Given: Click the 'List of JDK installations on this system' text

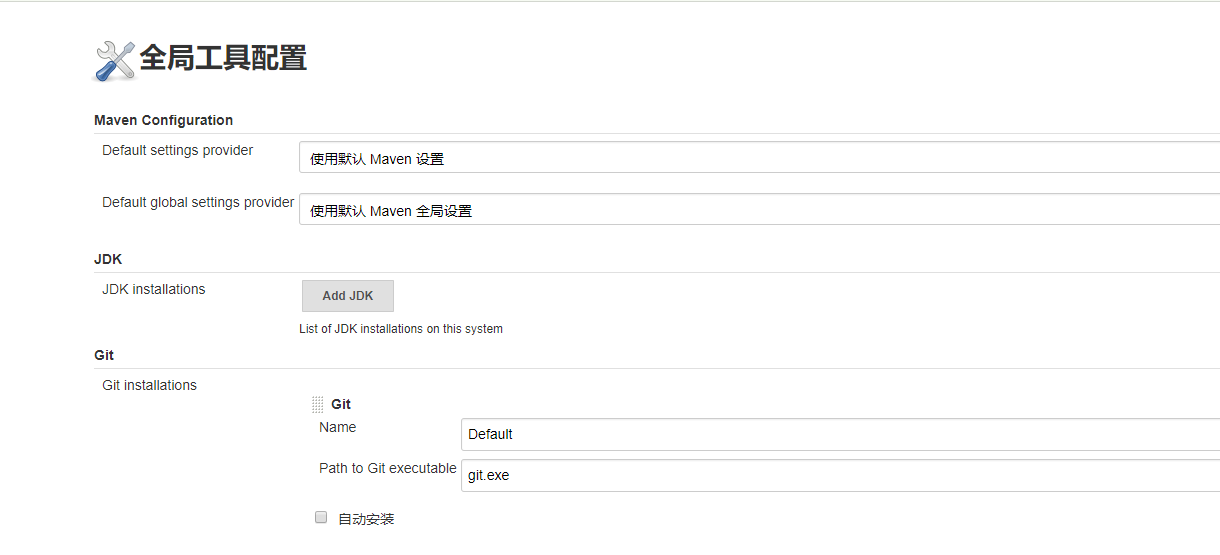Looking at the screenshot, I should [401, 328].
